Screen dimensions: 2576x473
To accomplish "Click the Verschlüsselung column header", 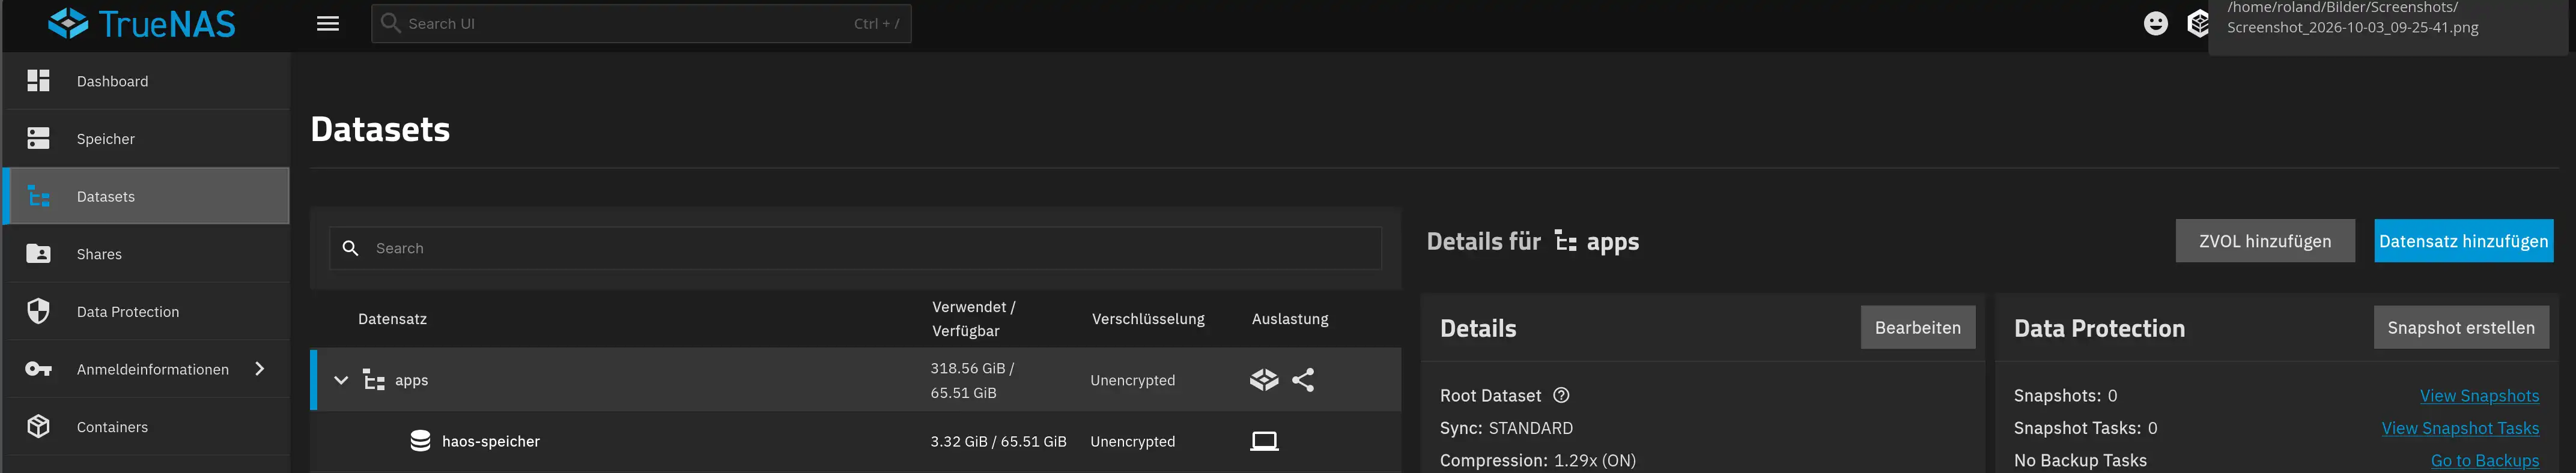I will [x=1148, y=319].
